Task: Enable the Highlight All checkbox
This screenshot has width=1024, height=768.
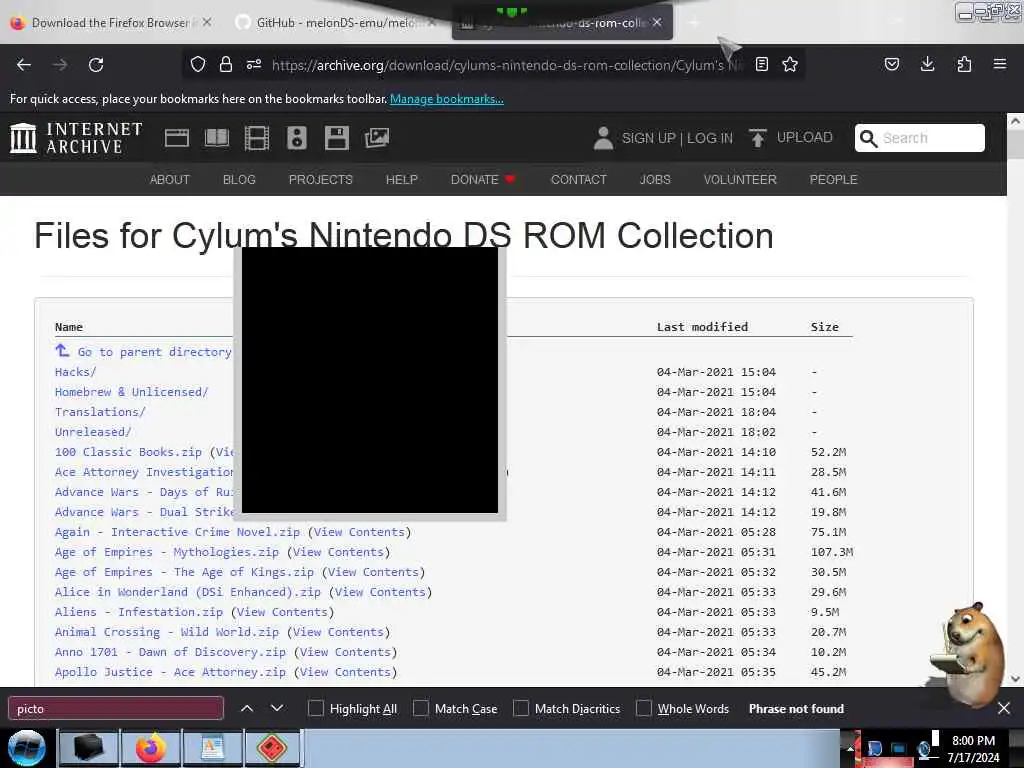Action: pos(316,708)
